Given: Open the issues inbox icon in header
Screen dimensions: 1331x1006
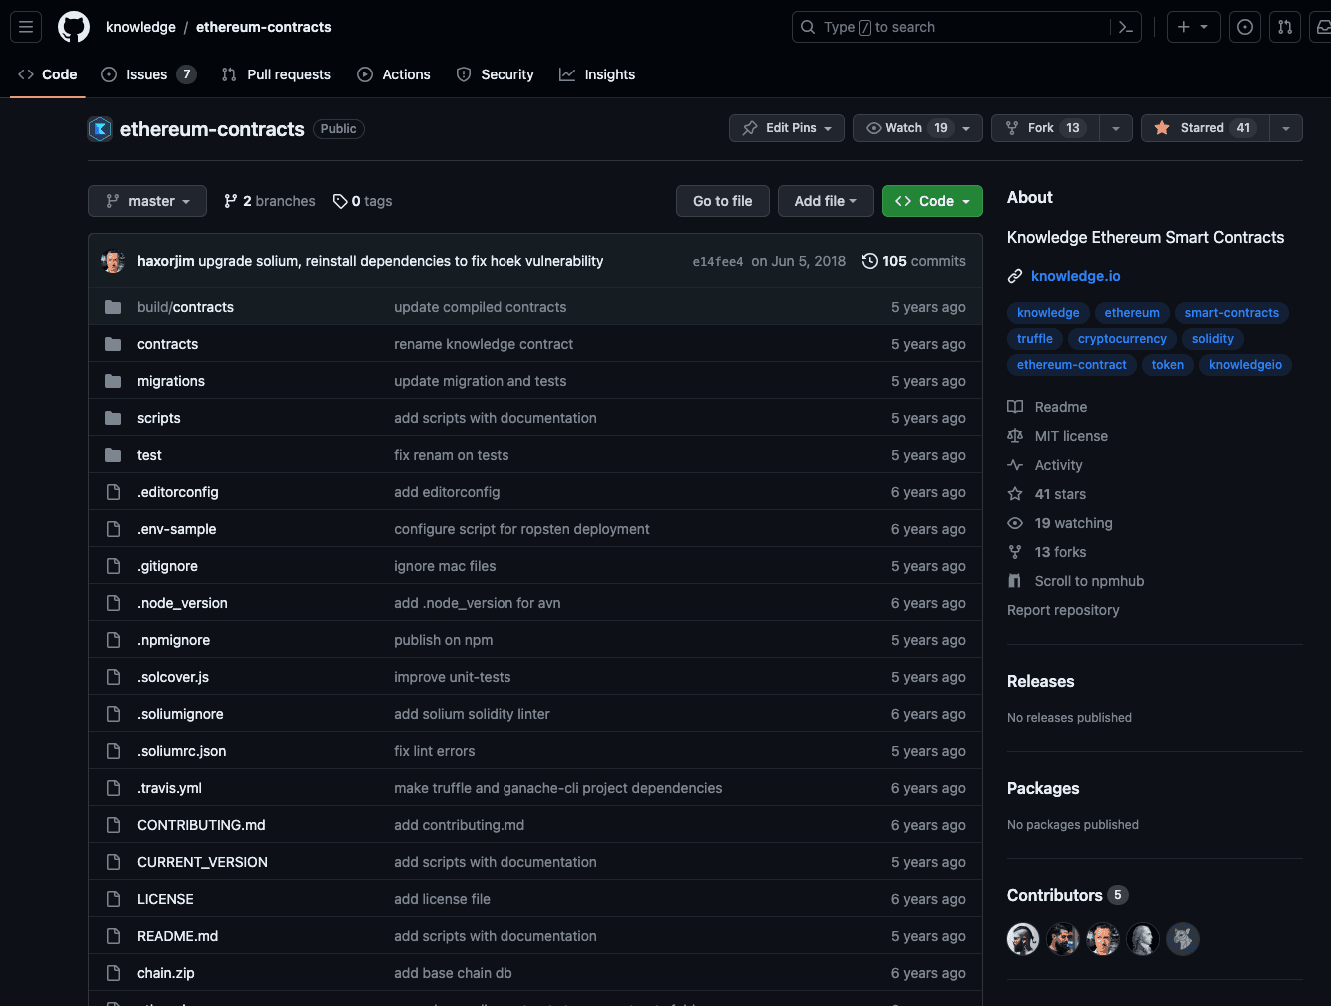Looking at the screenshot, I should pos(1245,27).
